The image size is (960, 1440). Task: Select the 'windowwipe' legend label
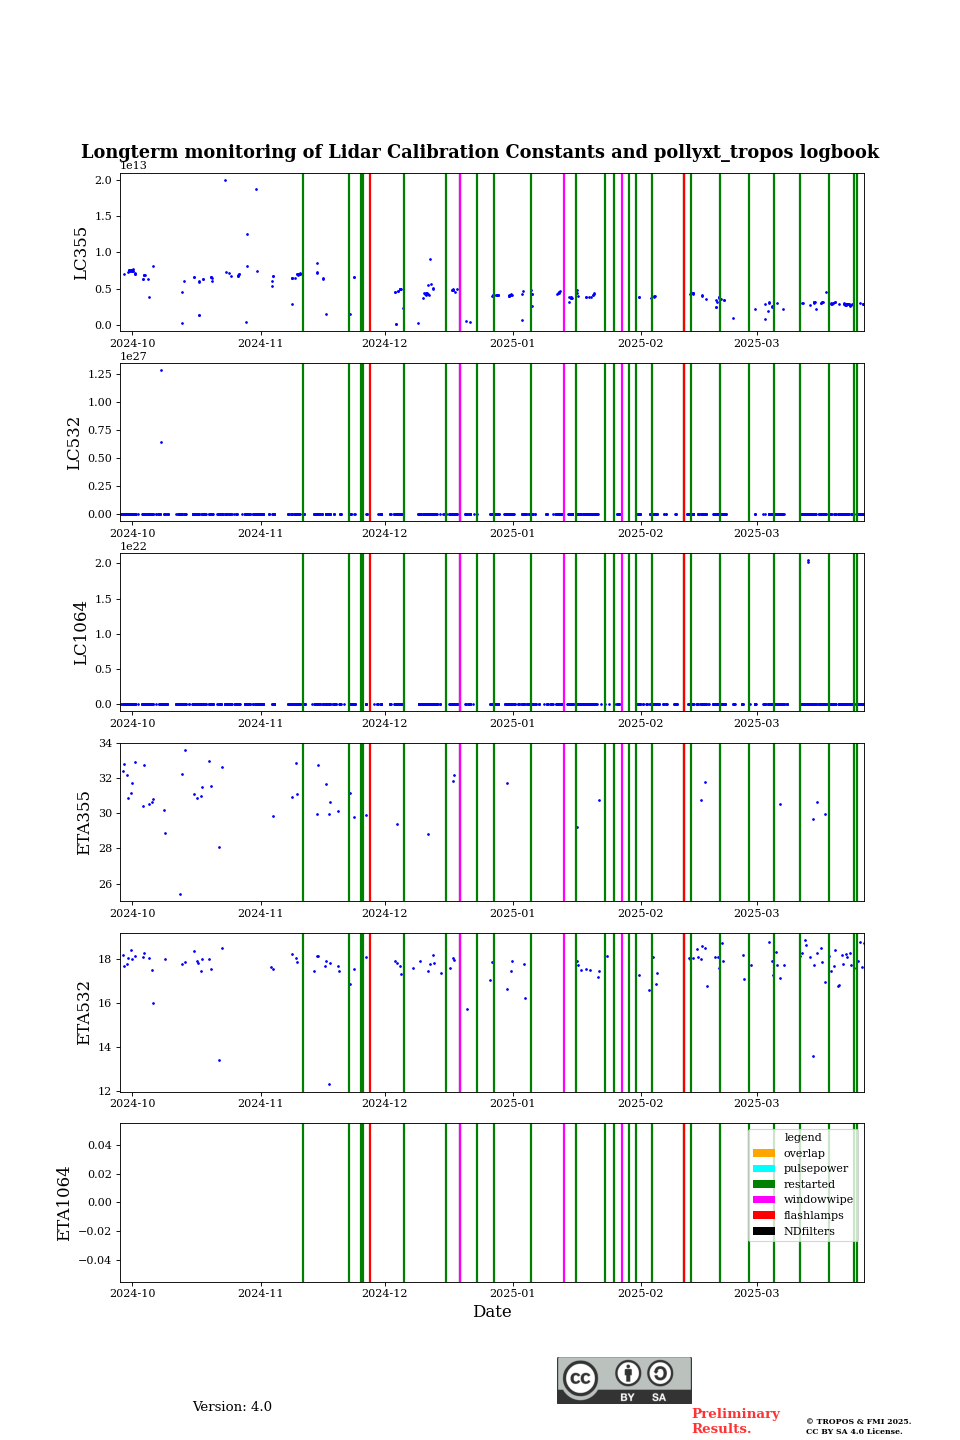(818, 1200)
